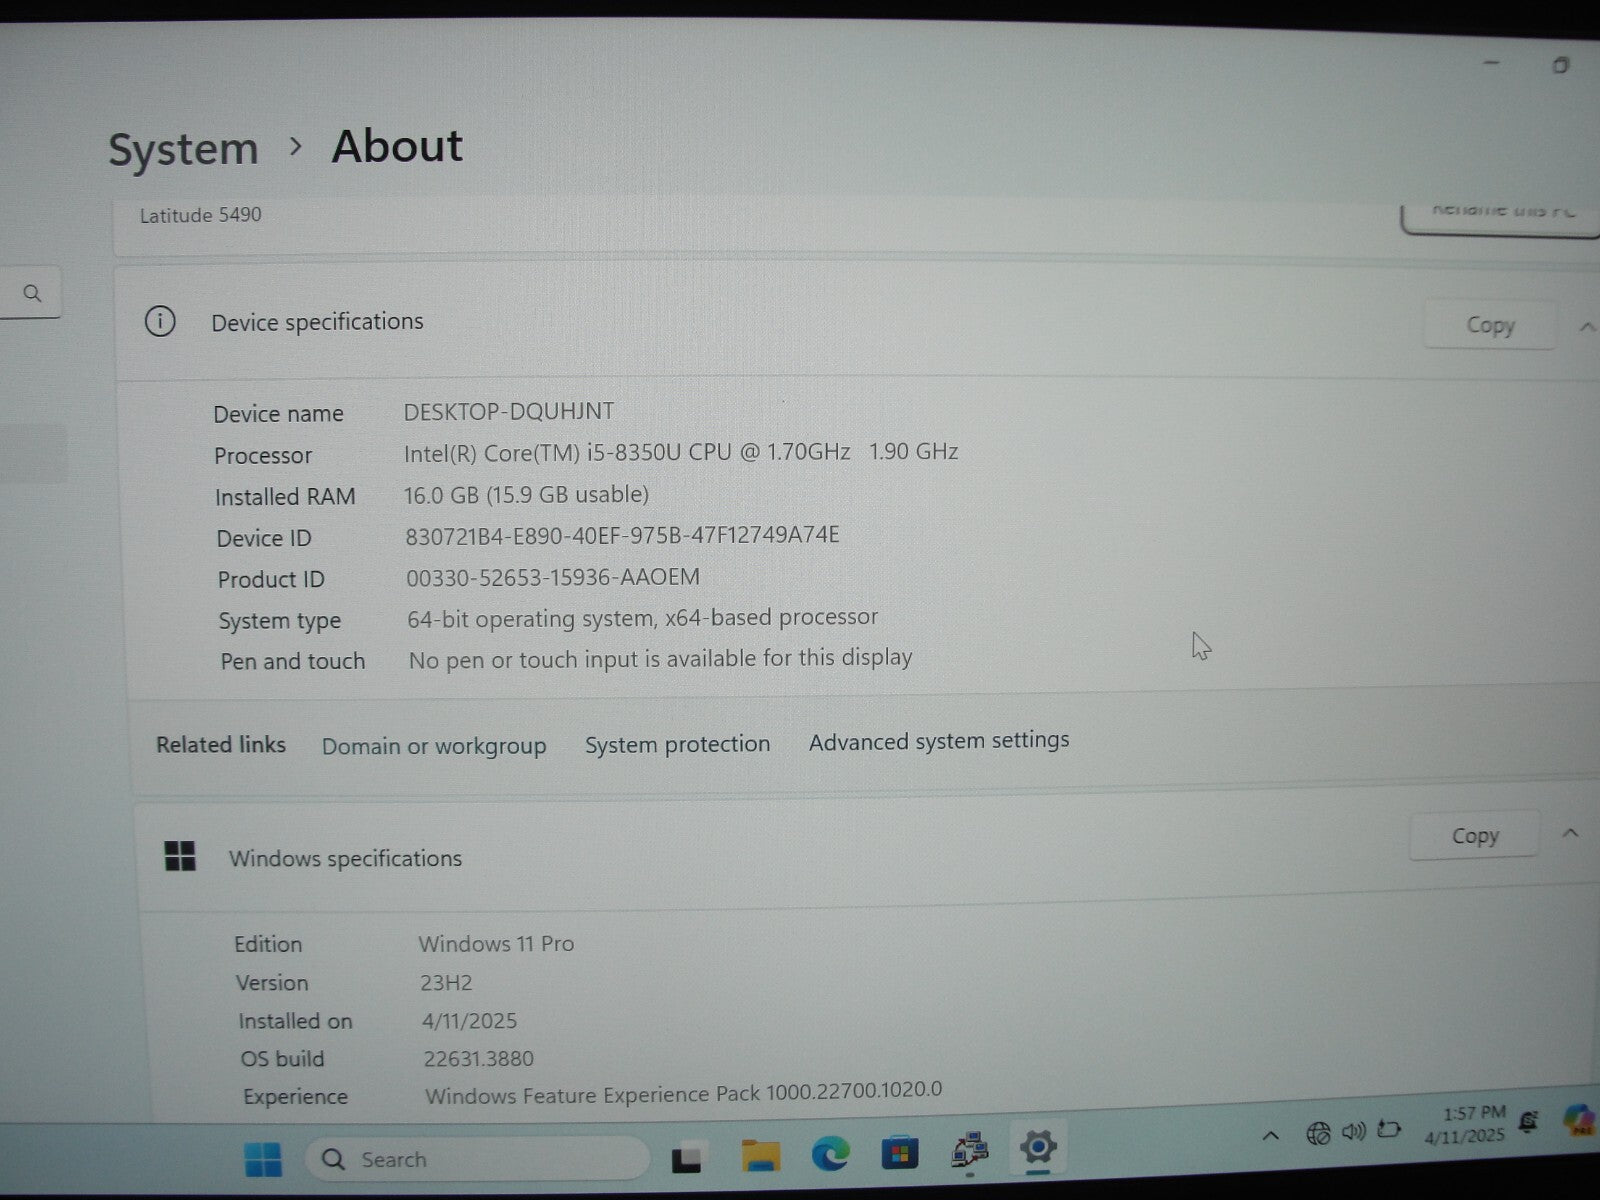Click the taskbar Search box
This screenshot has width=1600, height=1200.
coord(477,1159)
